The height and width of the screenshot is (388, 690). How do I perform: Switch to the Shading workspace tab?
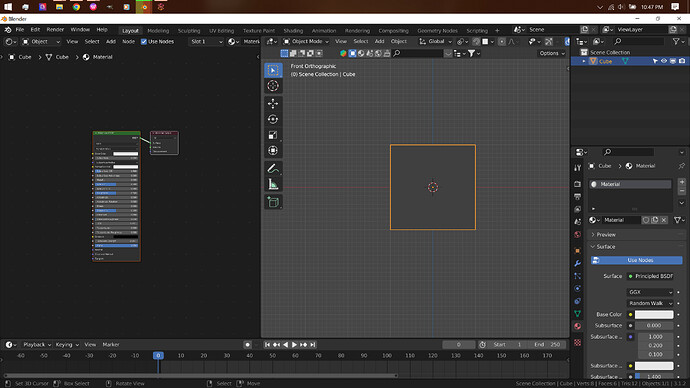(x=293, y=30)
